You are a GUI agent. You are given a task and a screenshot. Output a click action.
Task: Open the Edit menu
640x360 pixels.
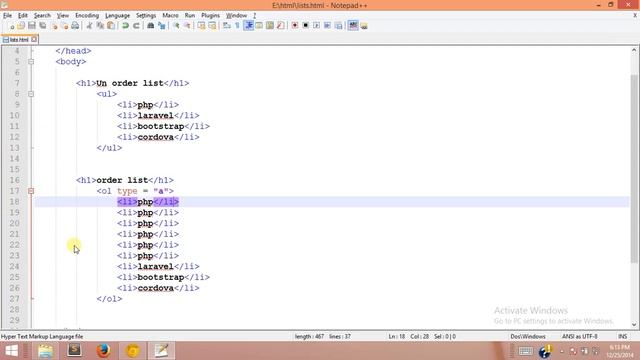(22, 16)
